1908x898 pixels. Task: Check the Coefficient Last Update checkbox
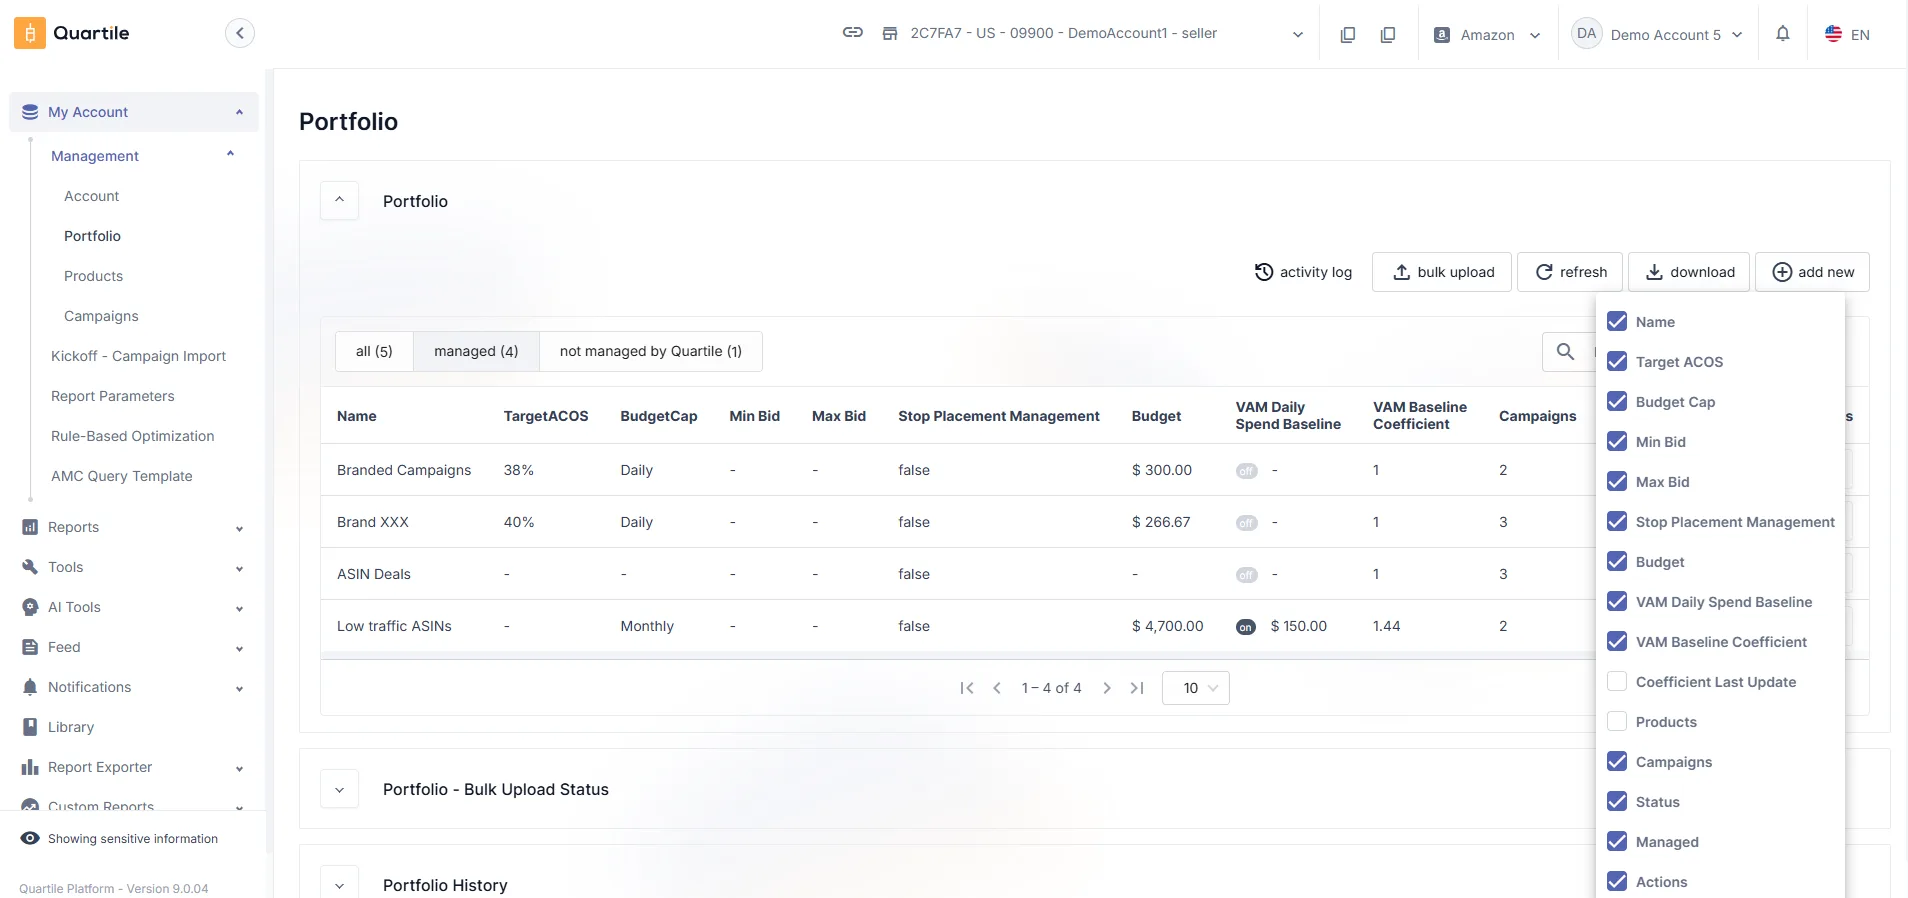(x=1617, y=681)
